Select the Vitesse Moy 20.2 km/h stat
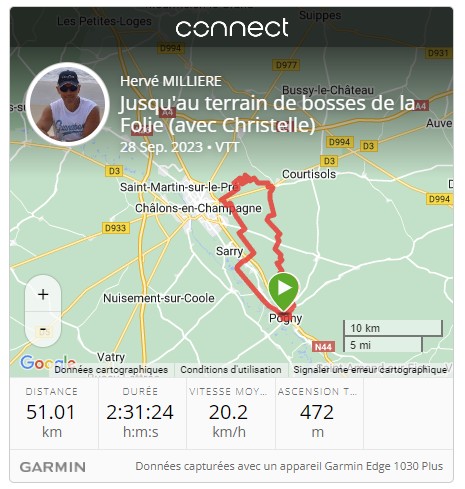 (229, 413)
